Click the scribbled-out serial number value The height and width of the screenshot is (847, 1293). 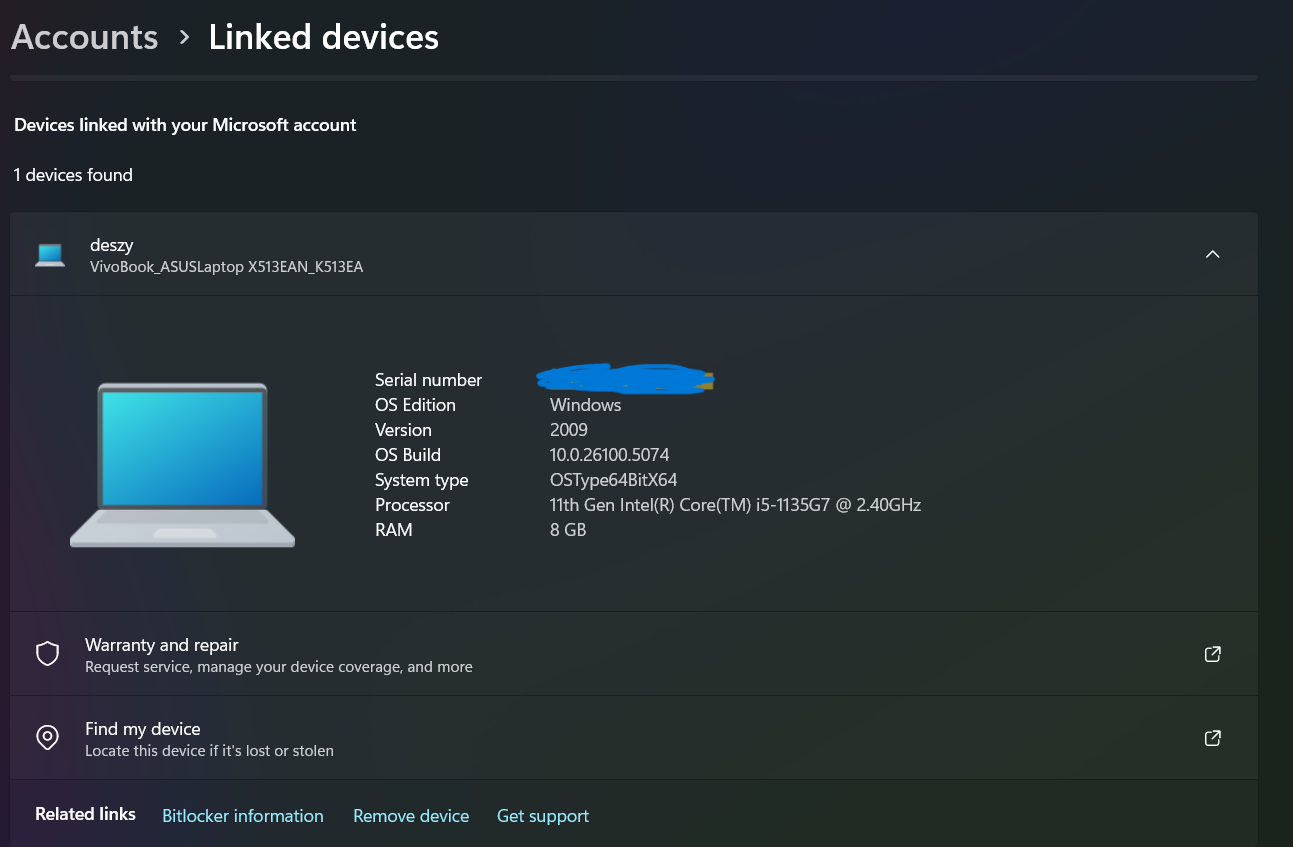tap(626, 378)
